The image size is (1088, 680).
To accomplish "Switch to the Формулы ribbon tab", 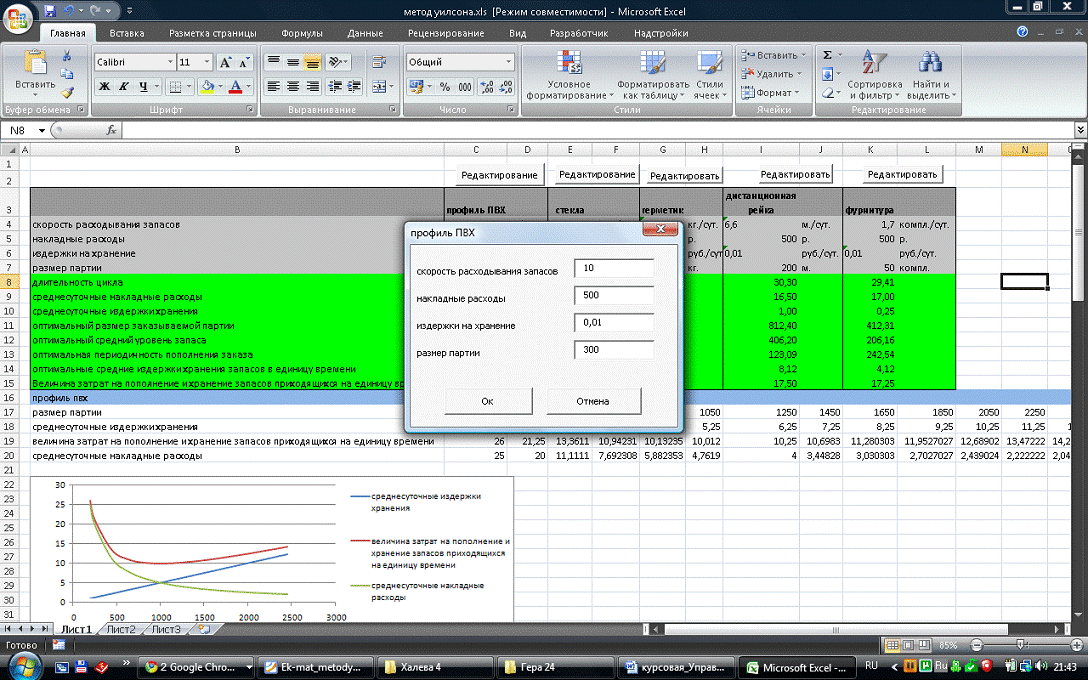I will (301, 33).
